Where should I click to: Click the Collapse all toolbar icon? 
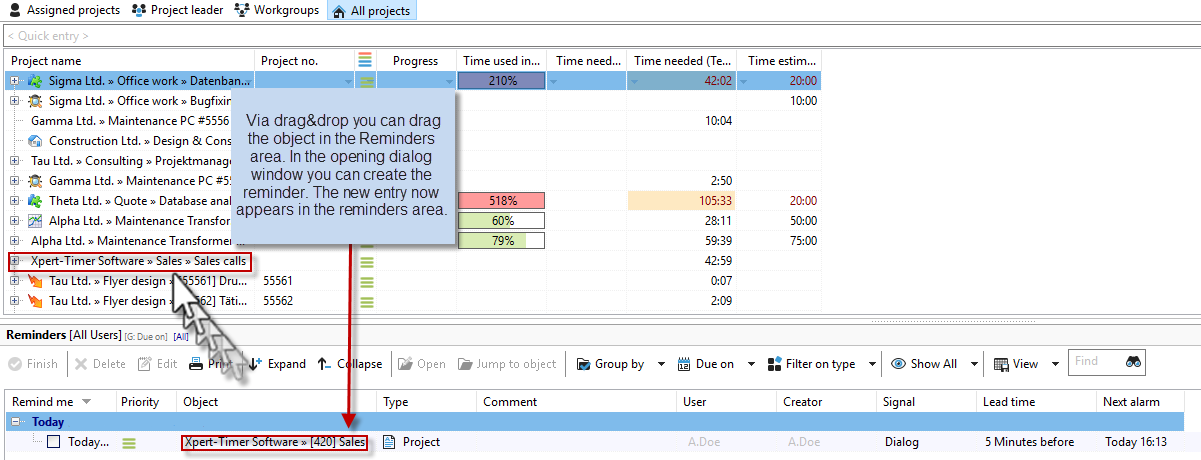[324, 364]
